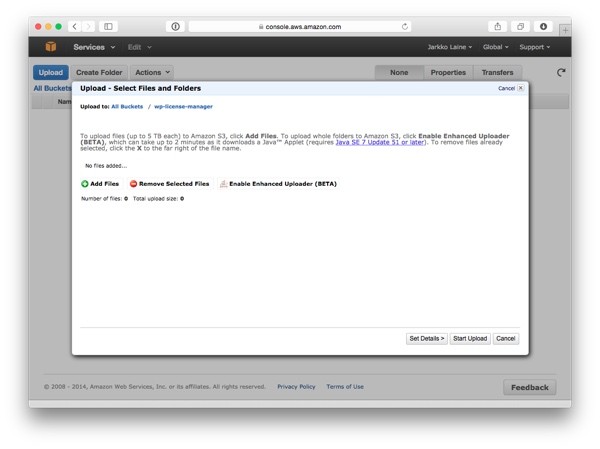Click the 'Total upload size: 0' text
This screenshot has width=600, height=449.
[158, 198]
